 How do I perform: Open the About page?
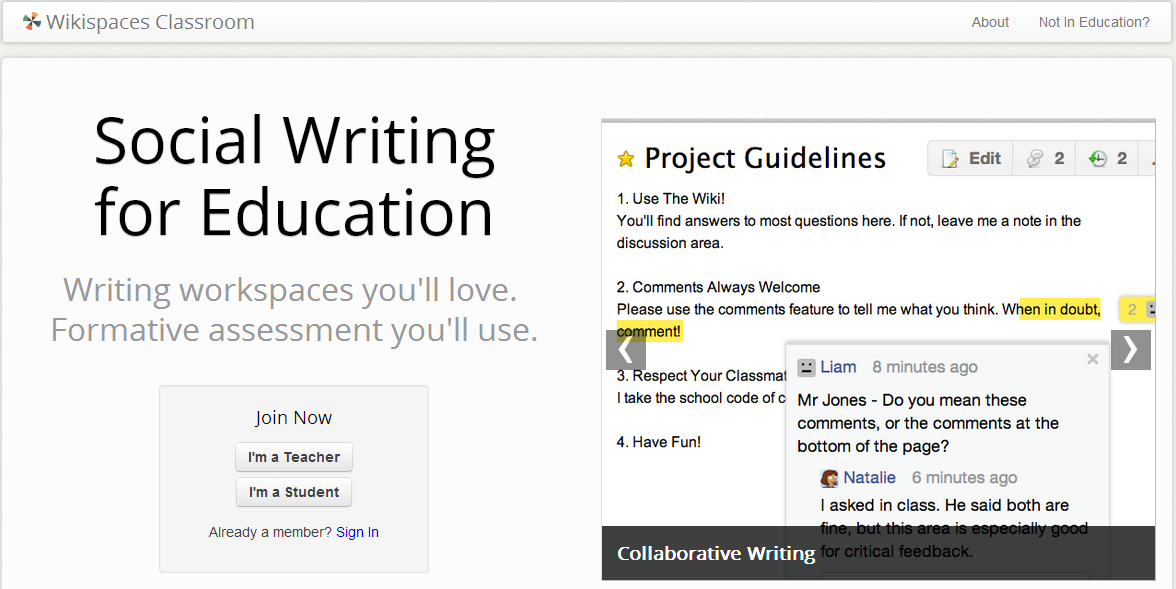(990, 22)
